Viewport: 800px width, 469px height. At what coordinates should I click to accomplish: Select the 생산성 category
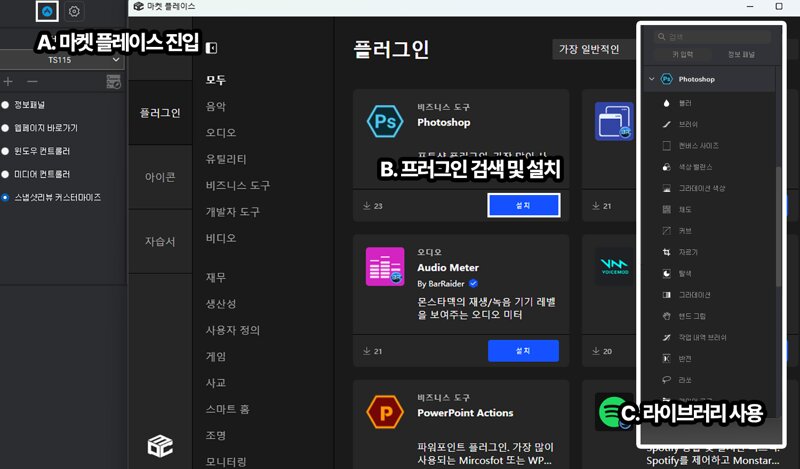click(x=221, y=304)
